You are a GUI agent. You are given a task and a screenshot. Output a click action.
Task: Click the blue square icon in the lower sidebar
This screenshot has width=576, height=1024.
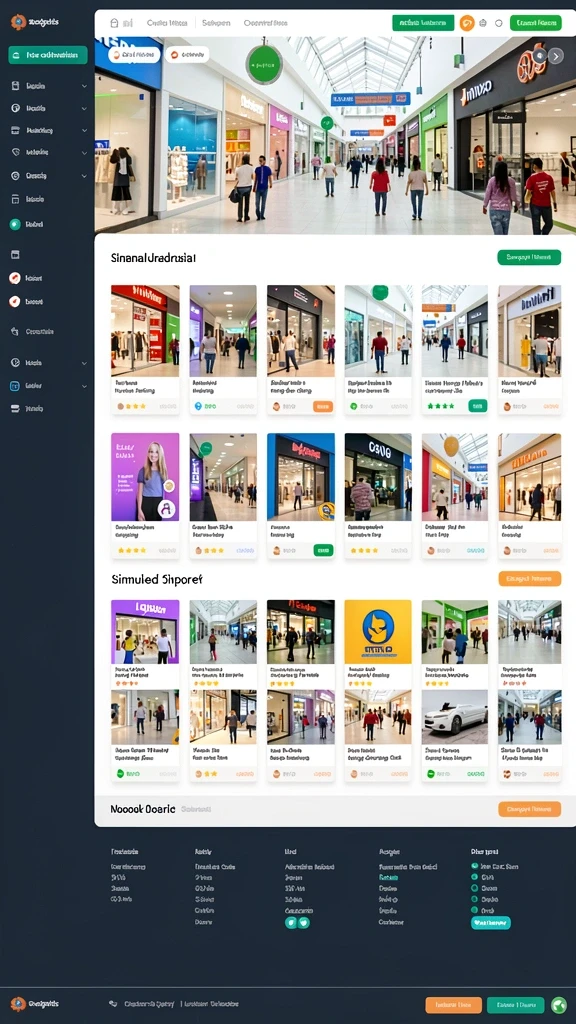[15, 386]
